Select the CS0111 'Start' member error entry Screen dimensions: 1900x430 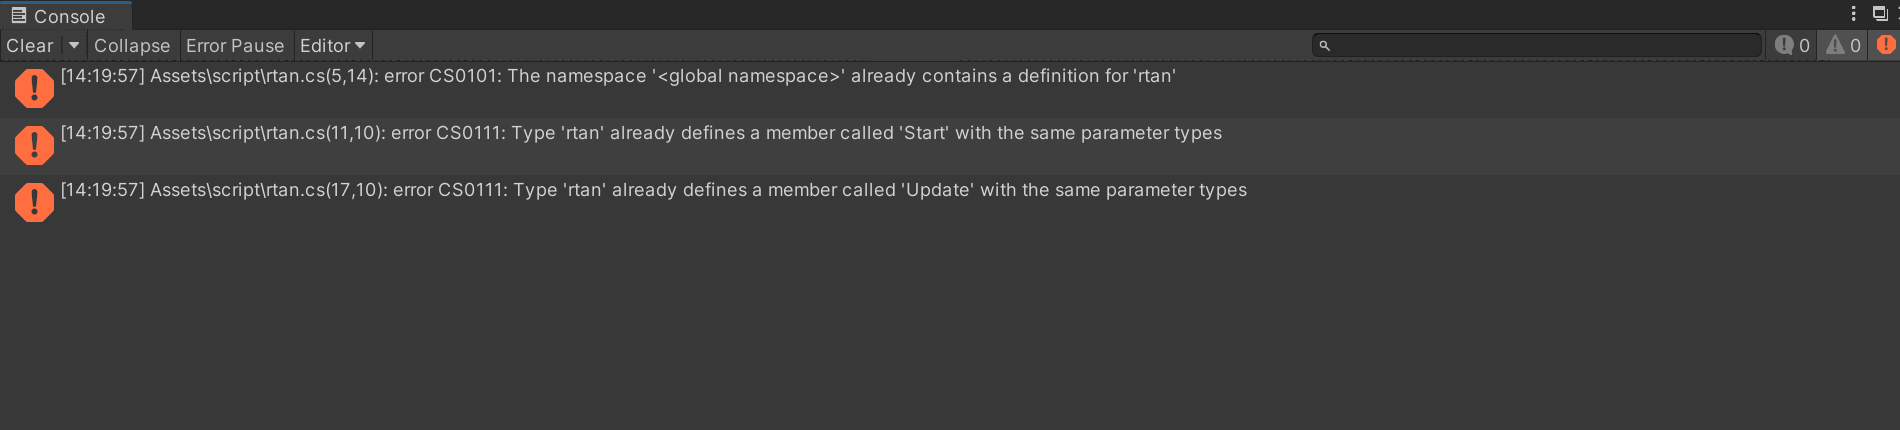pos(950,146)
